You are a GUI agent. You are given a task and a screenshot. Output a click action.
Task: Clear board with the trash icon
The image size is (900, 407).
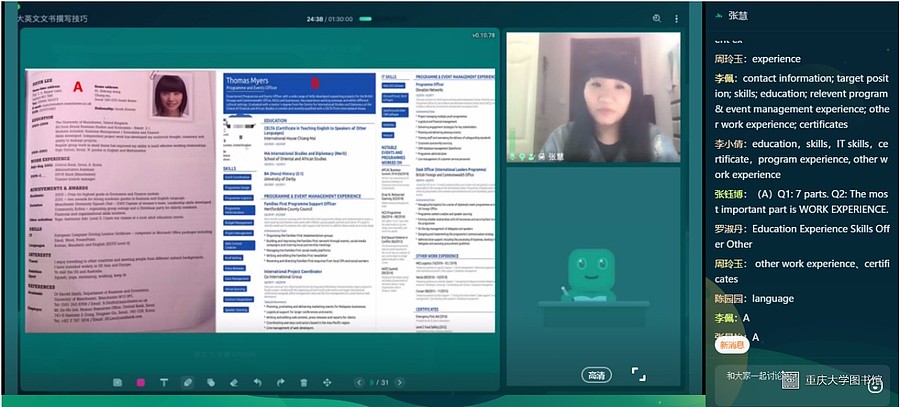pos(304,382)
